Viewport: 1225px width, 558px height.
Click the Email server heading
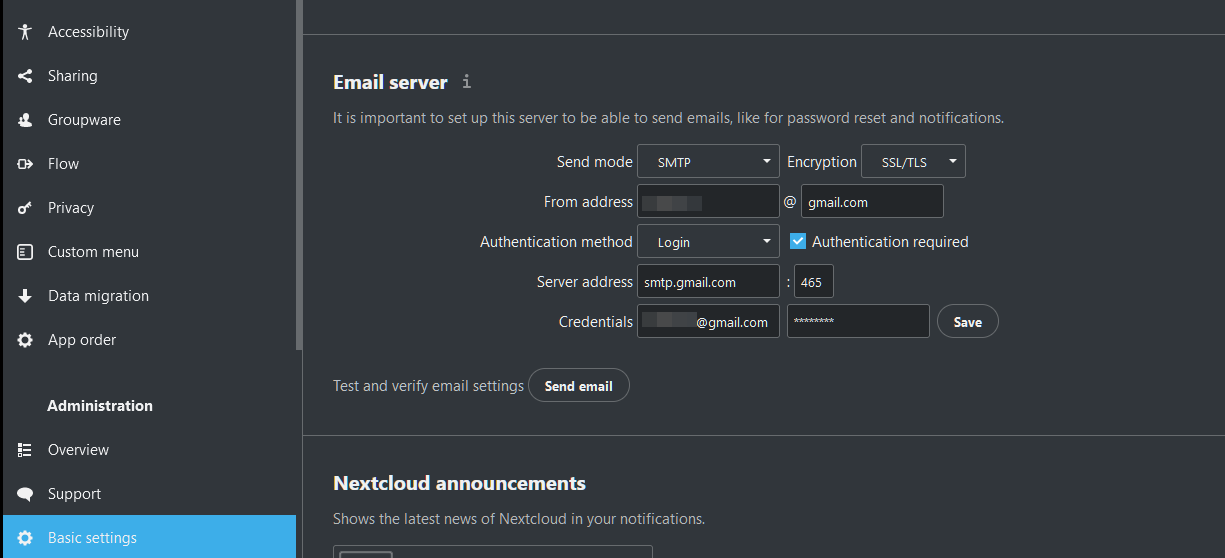click(x=390, y=82)
